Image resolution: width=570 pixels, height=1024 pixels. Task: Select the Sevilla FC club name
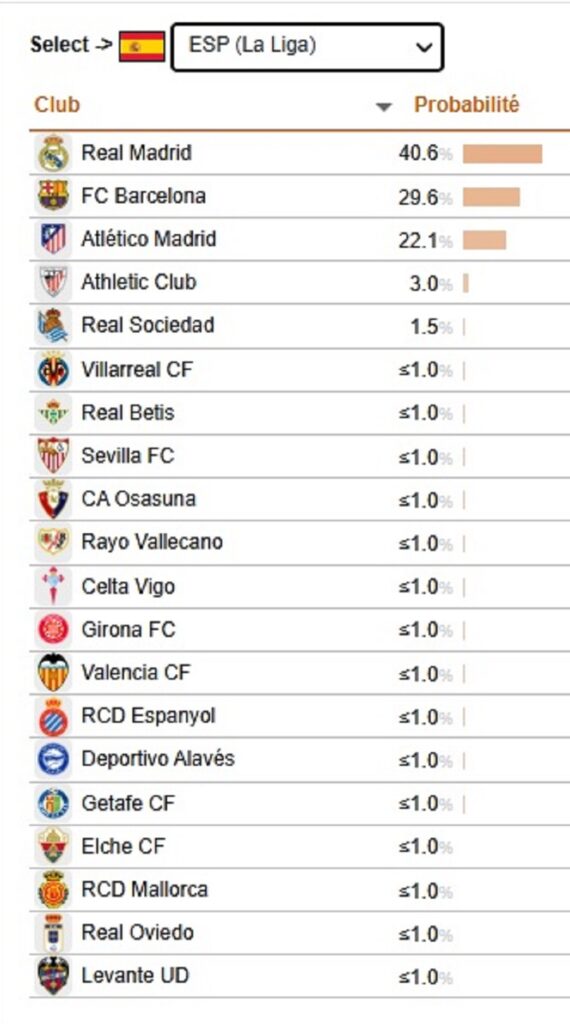(x=128, y=455)
